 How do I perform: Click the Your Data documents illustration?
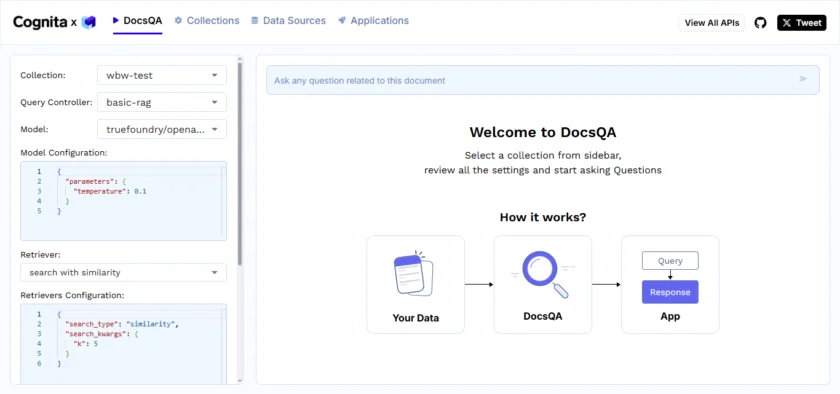click(413, 273)
